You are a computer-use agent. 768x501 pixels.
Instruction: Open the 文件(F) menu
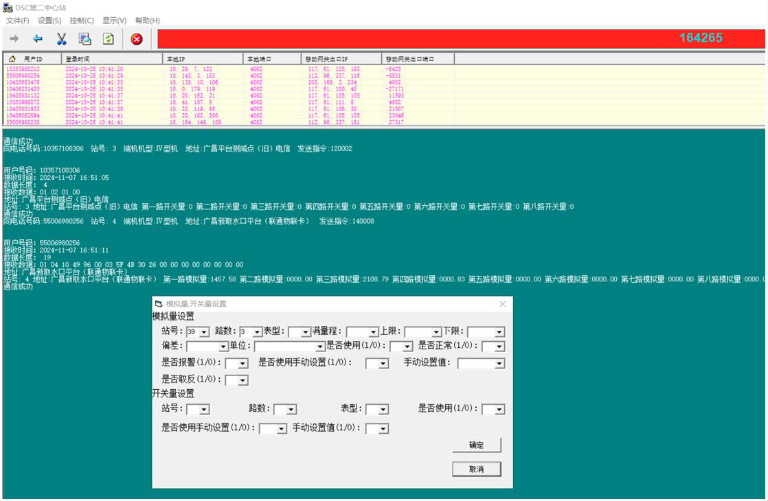(17, 21)
